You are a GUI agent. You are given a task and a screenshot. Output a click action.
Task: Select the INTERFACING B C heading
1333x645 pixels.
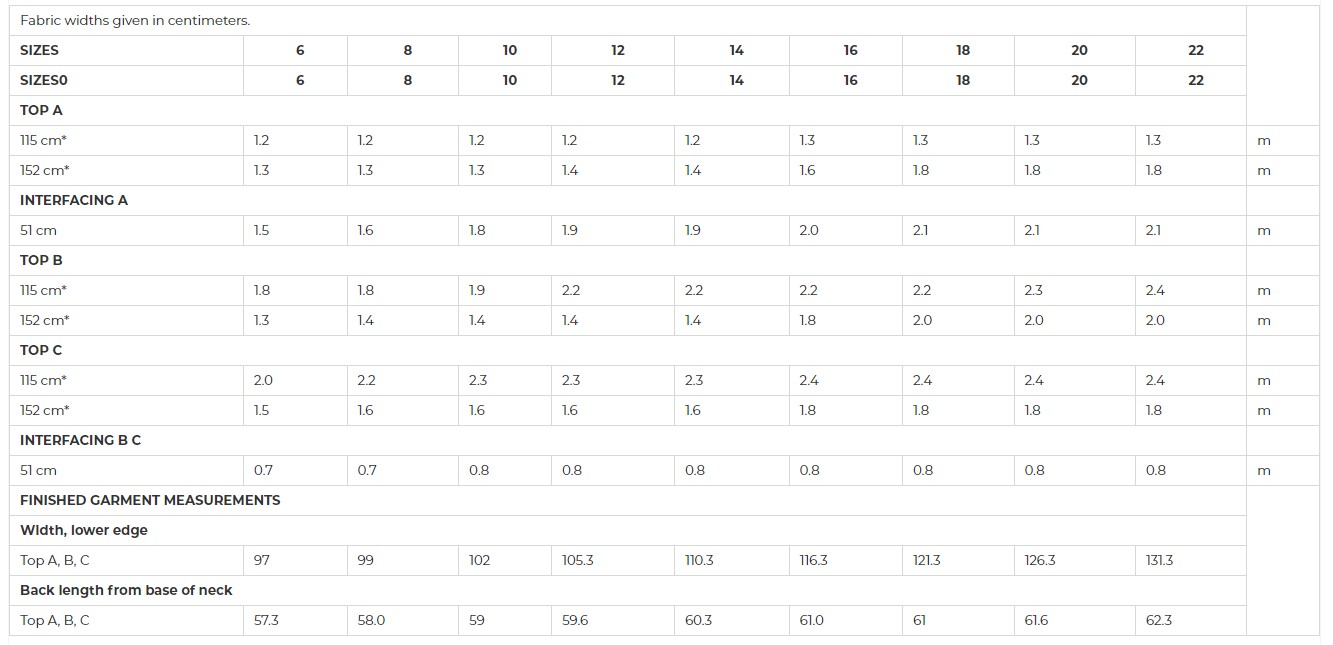pyautogui.click(x=80, y=440)
